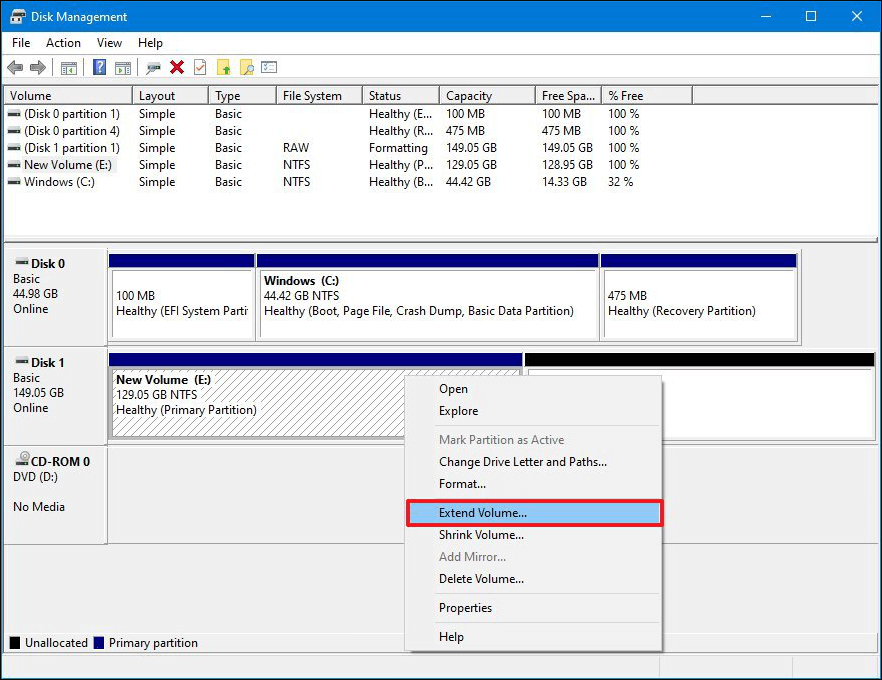Screen dimensions: 882x680
Task: Toggle the Show/Hide Console Tree toolbar icon
Action: pos(68,67)
